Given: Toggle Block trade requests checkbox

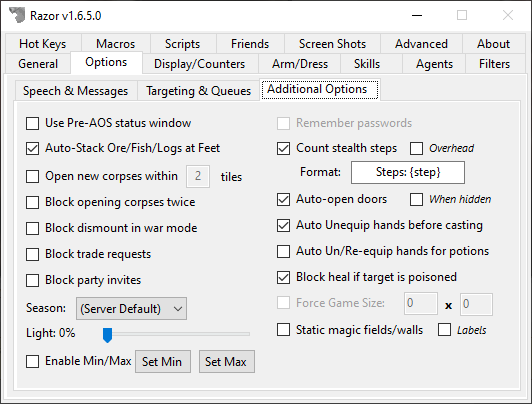Looking at the screenshot, I should click(33, 254).
